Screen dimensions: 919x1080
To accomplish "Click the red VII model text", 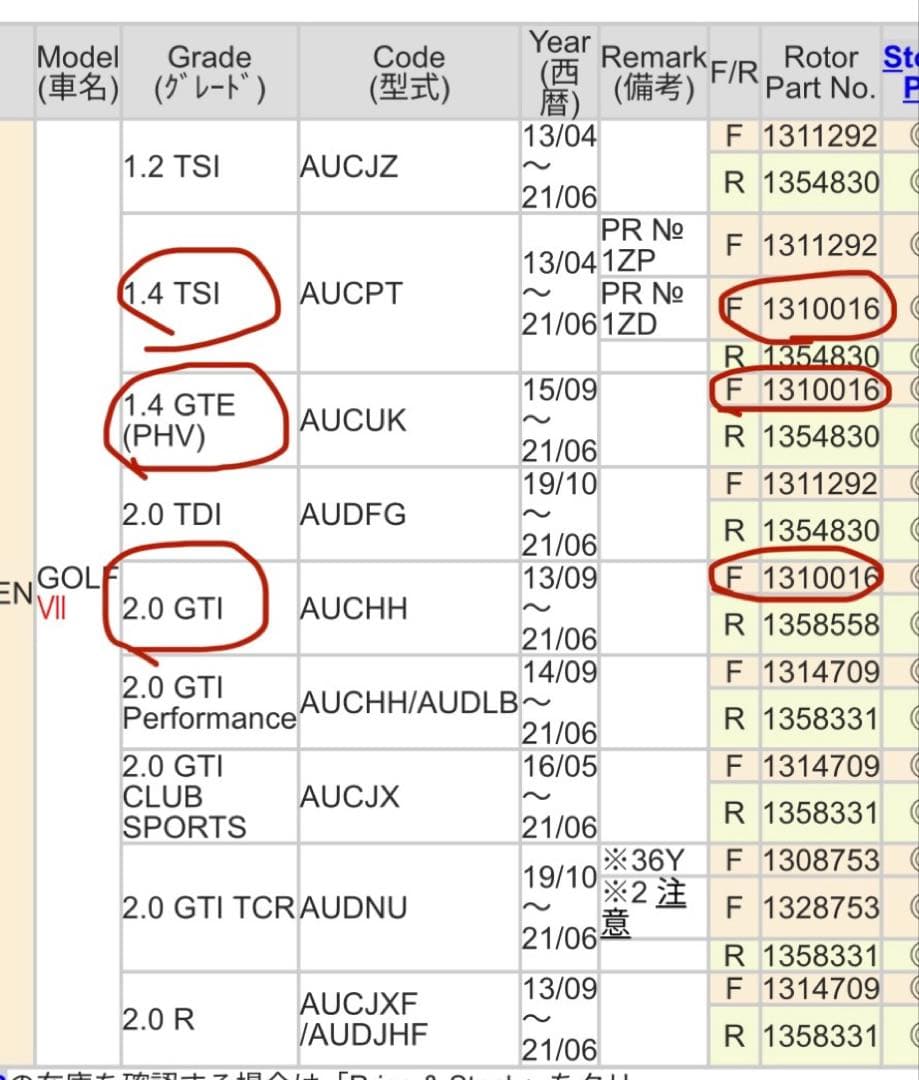I will (x=52, y=609).
